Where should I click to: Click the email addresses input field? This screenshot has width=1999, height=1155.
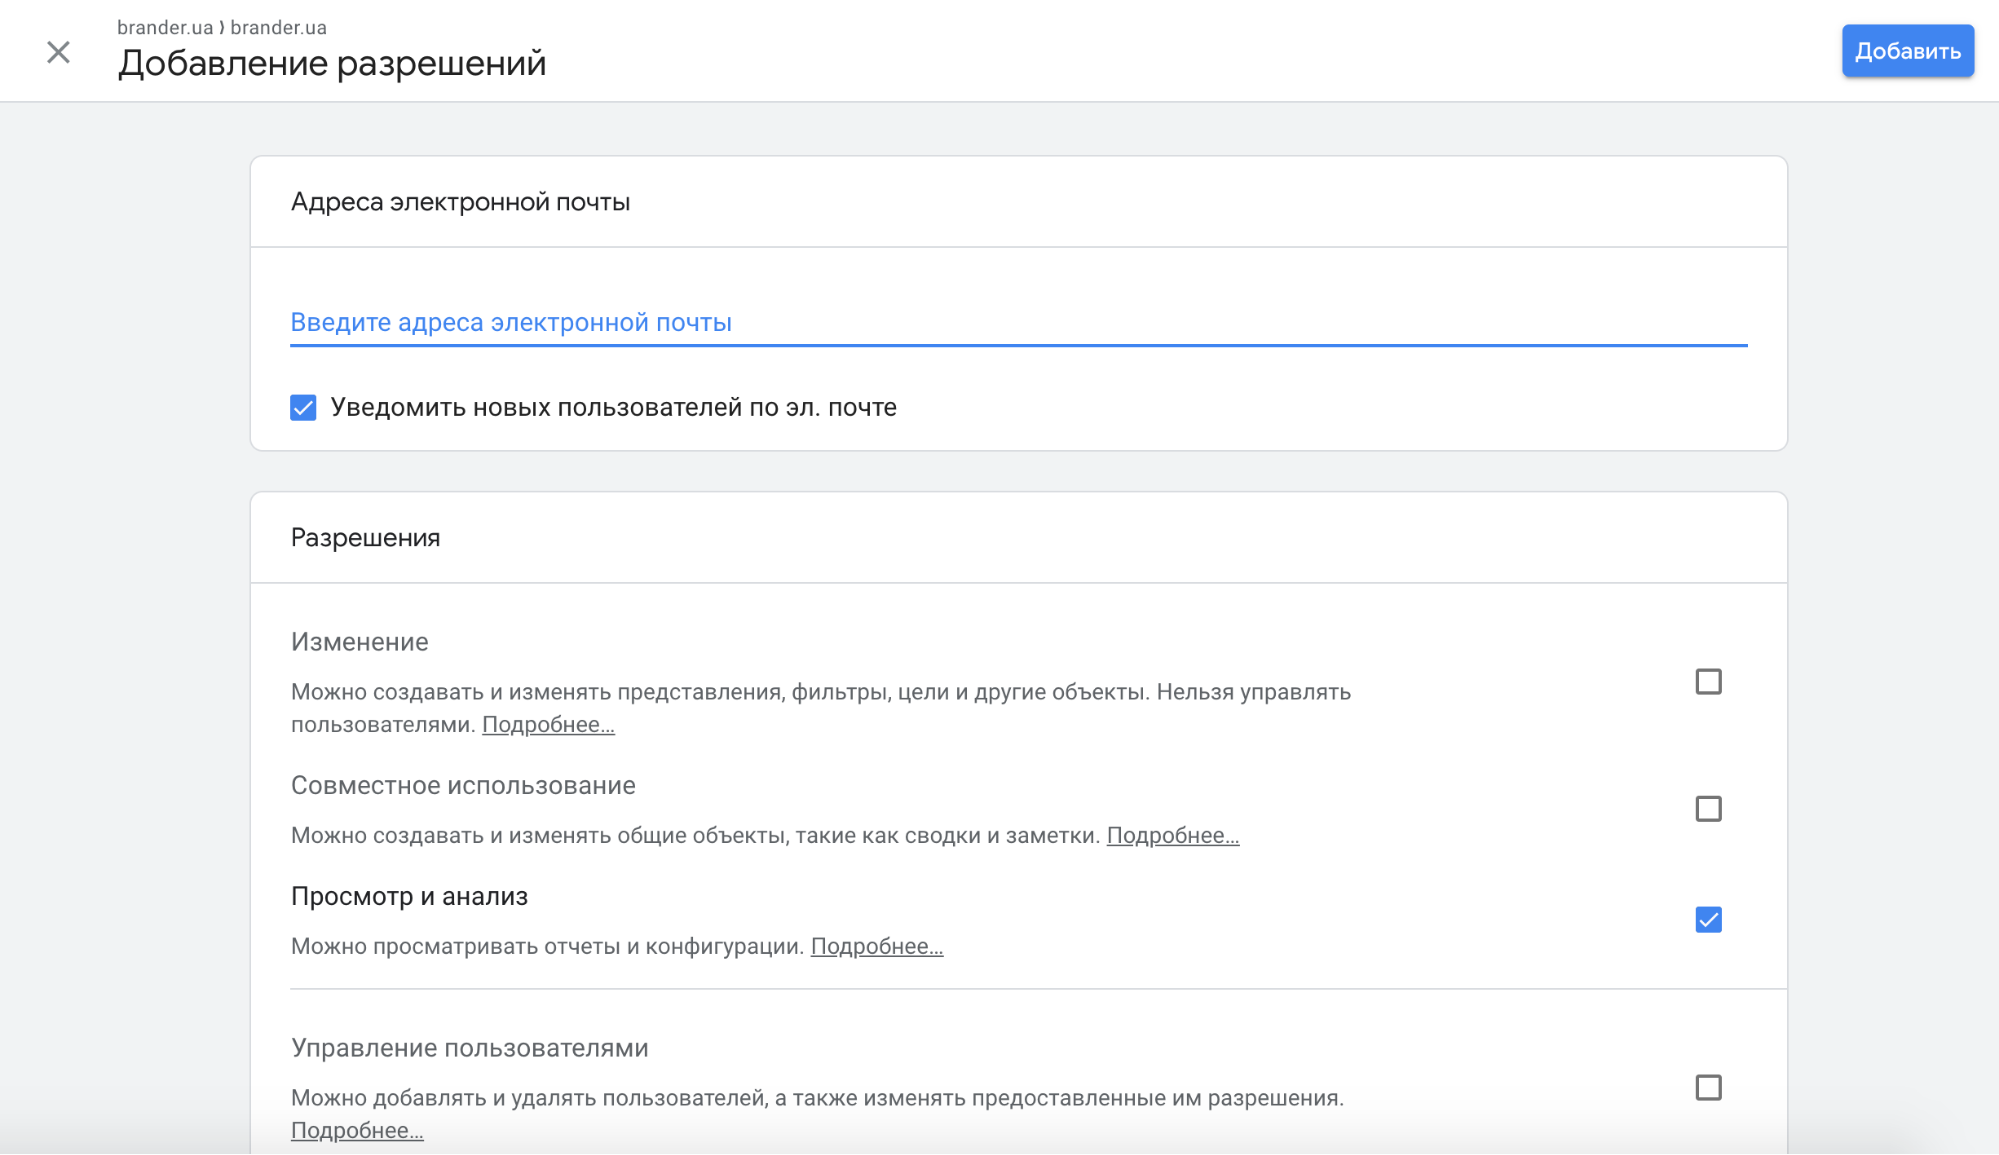point(1017,323)
